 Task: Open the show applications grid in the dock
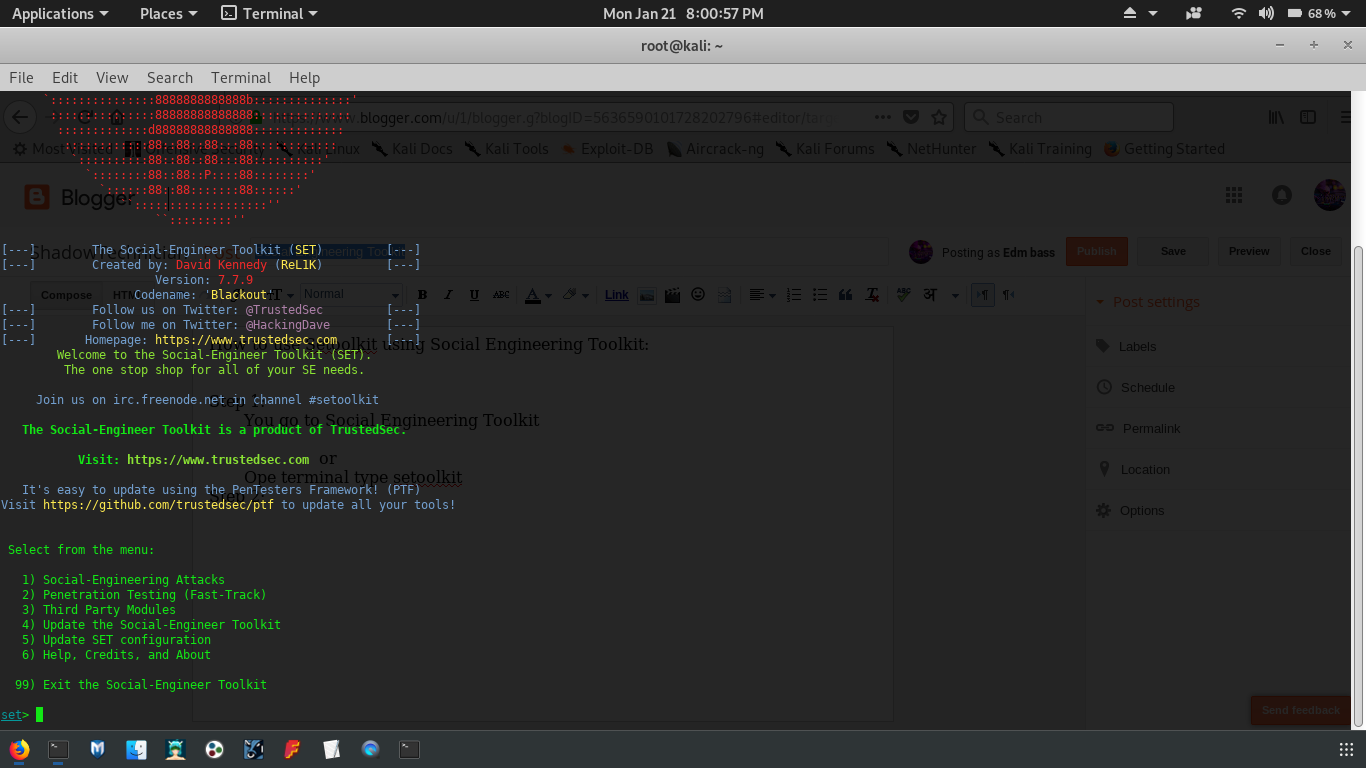1346,749
